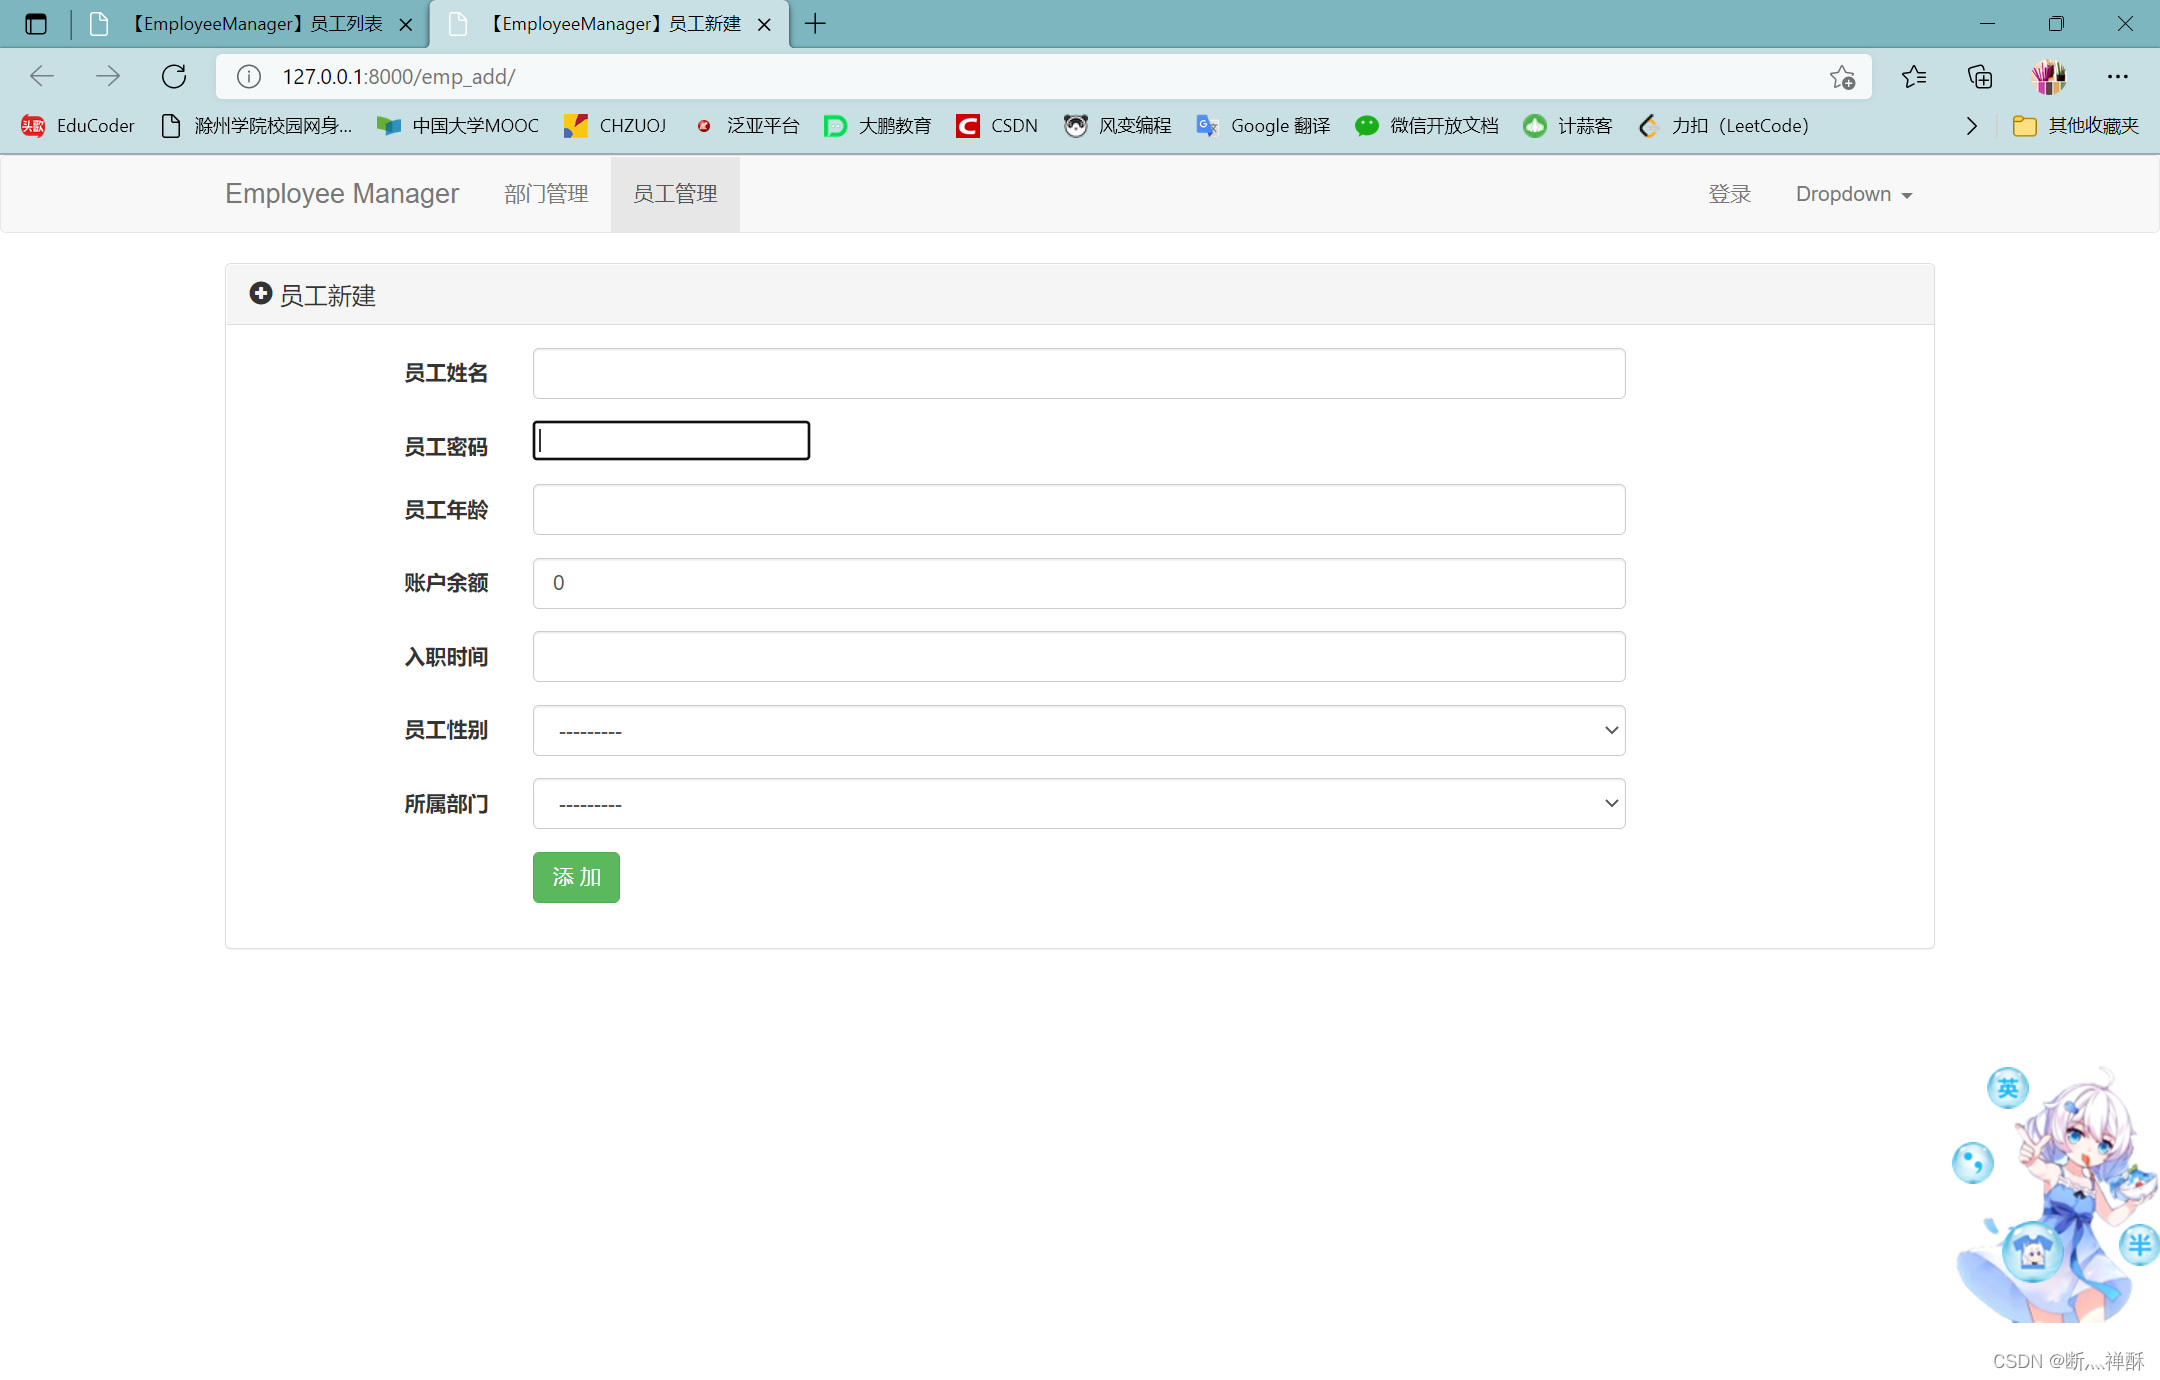Switch to the 员工列表 browser tab
The width and height of the screenshot is (2160, 1380).
tap(255, 24)
